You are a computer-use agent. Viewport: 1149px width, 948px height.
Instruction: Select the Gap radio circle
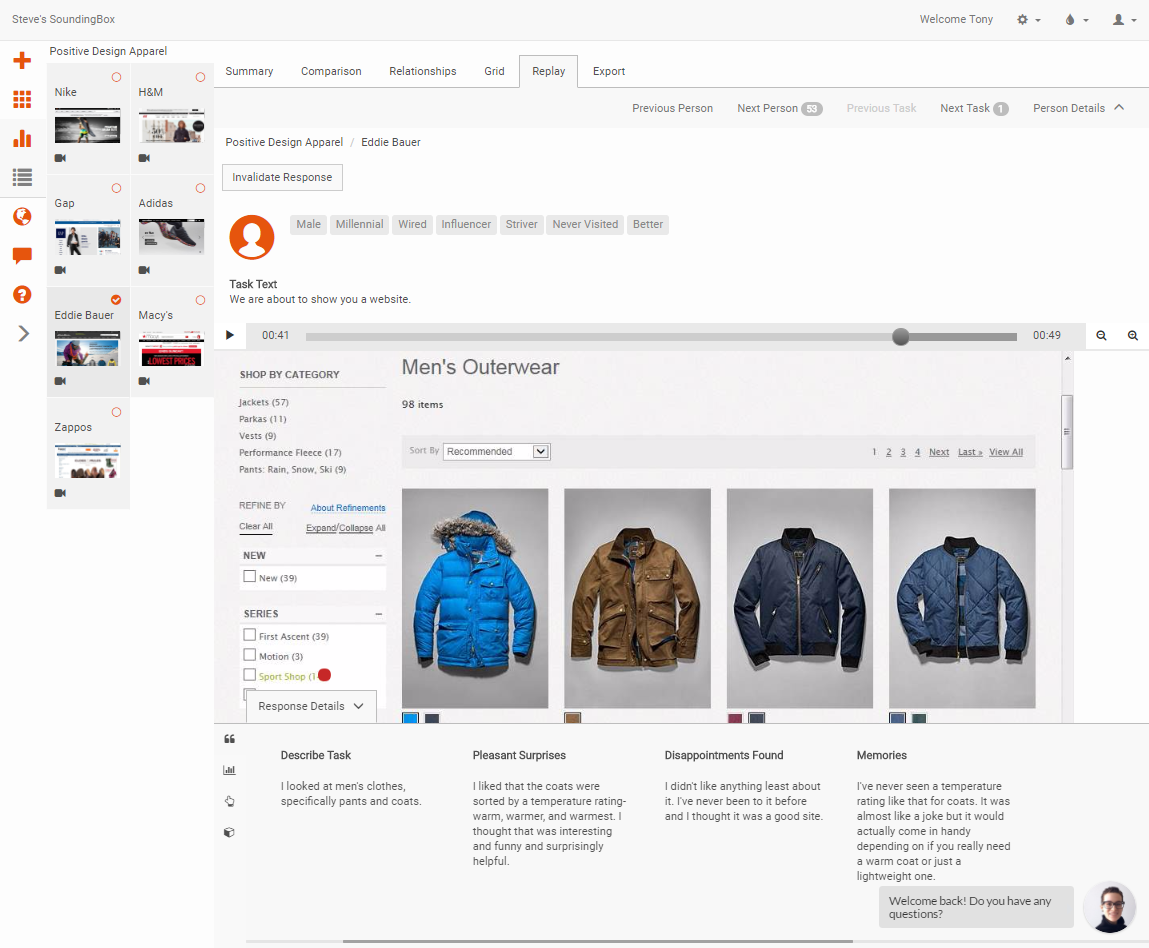116,188
